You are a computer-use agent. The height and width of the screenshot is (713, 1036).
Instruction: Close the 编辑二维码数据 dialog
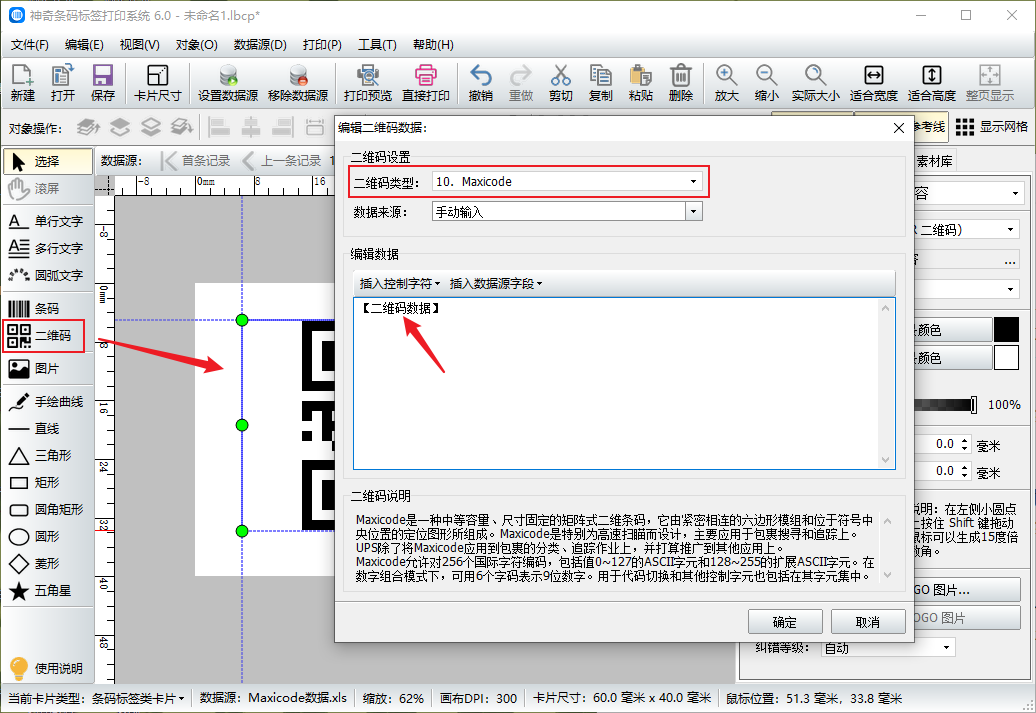pos(899,128)
